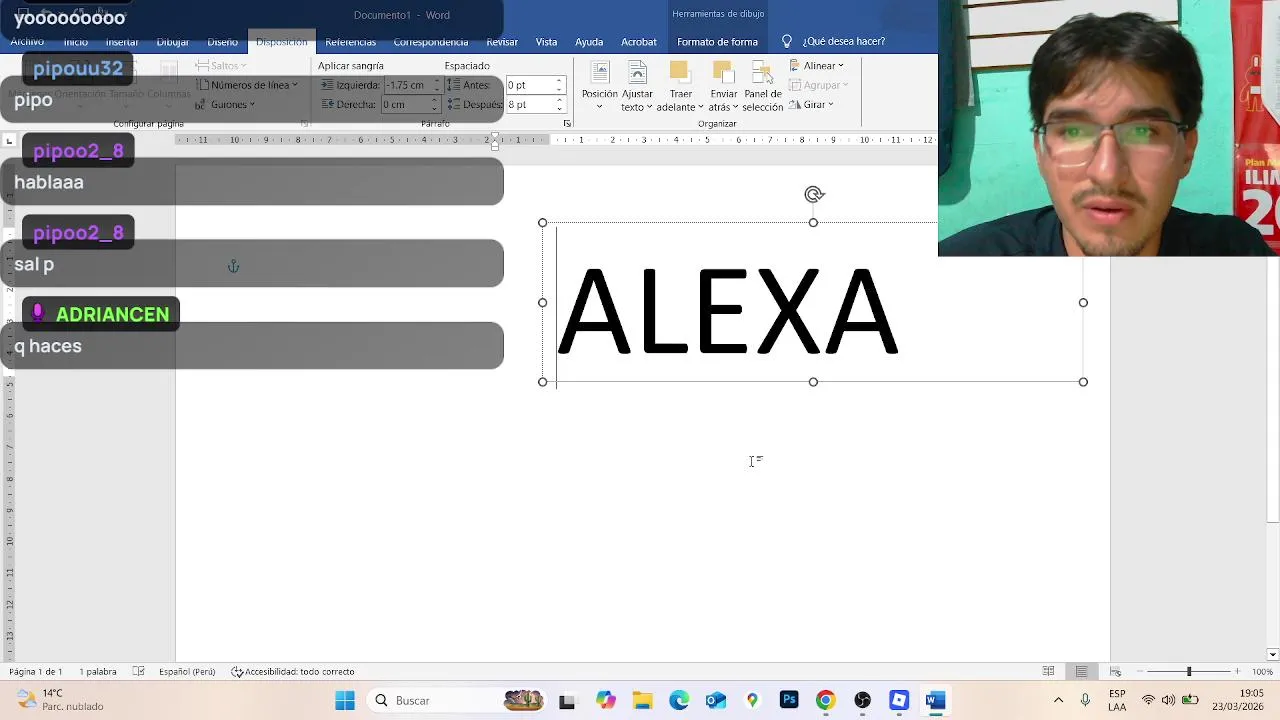Click the spelling check icon in status bar
This screenshot has height=720, width=1280.
pos(139,672)
